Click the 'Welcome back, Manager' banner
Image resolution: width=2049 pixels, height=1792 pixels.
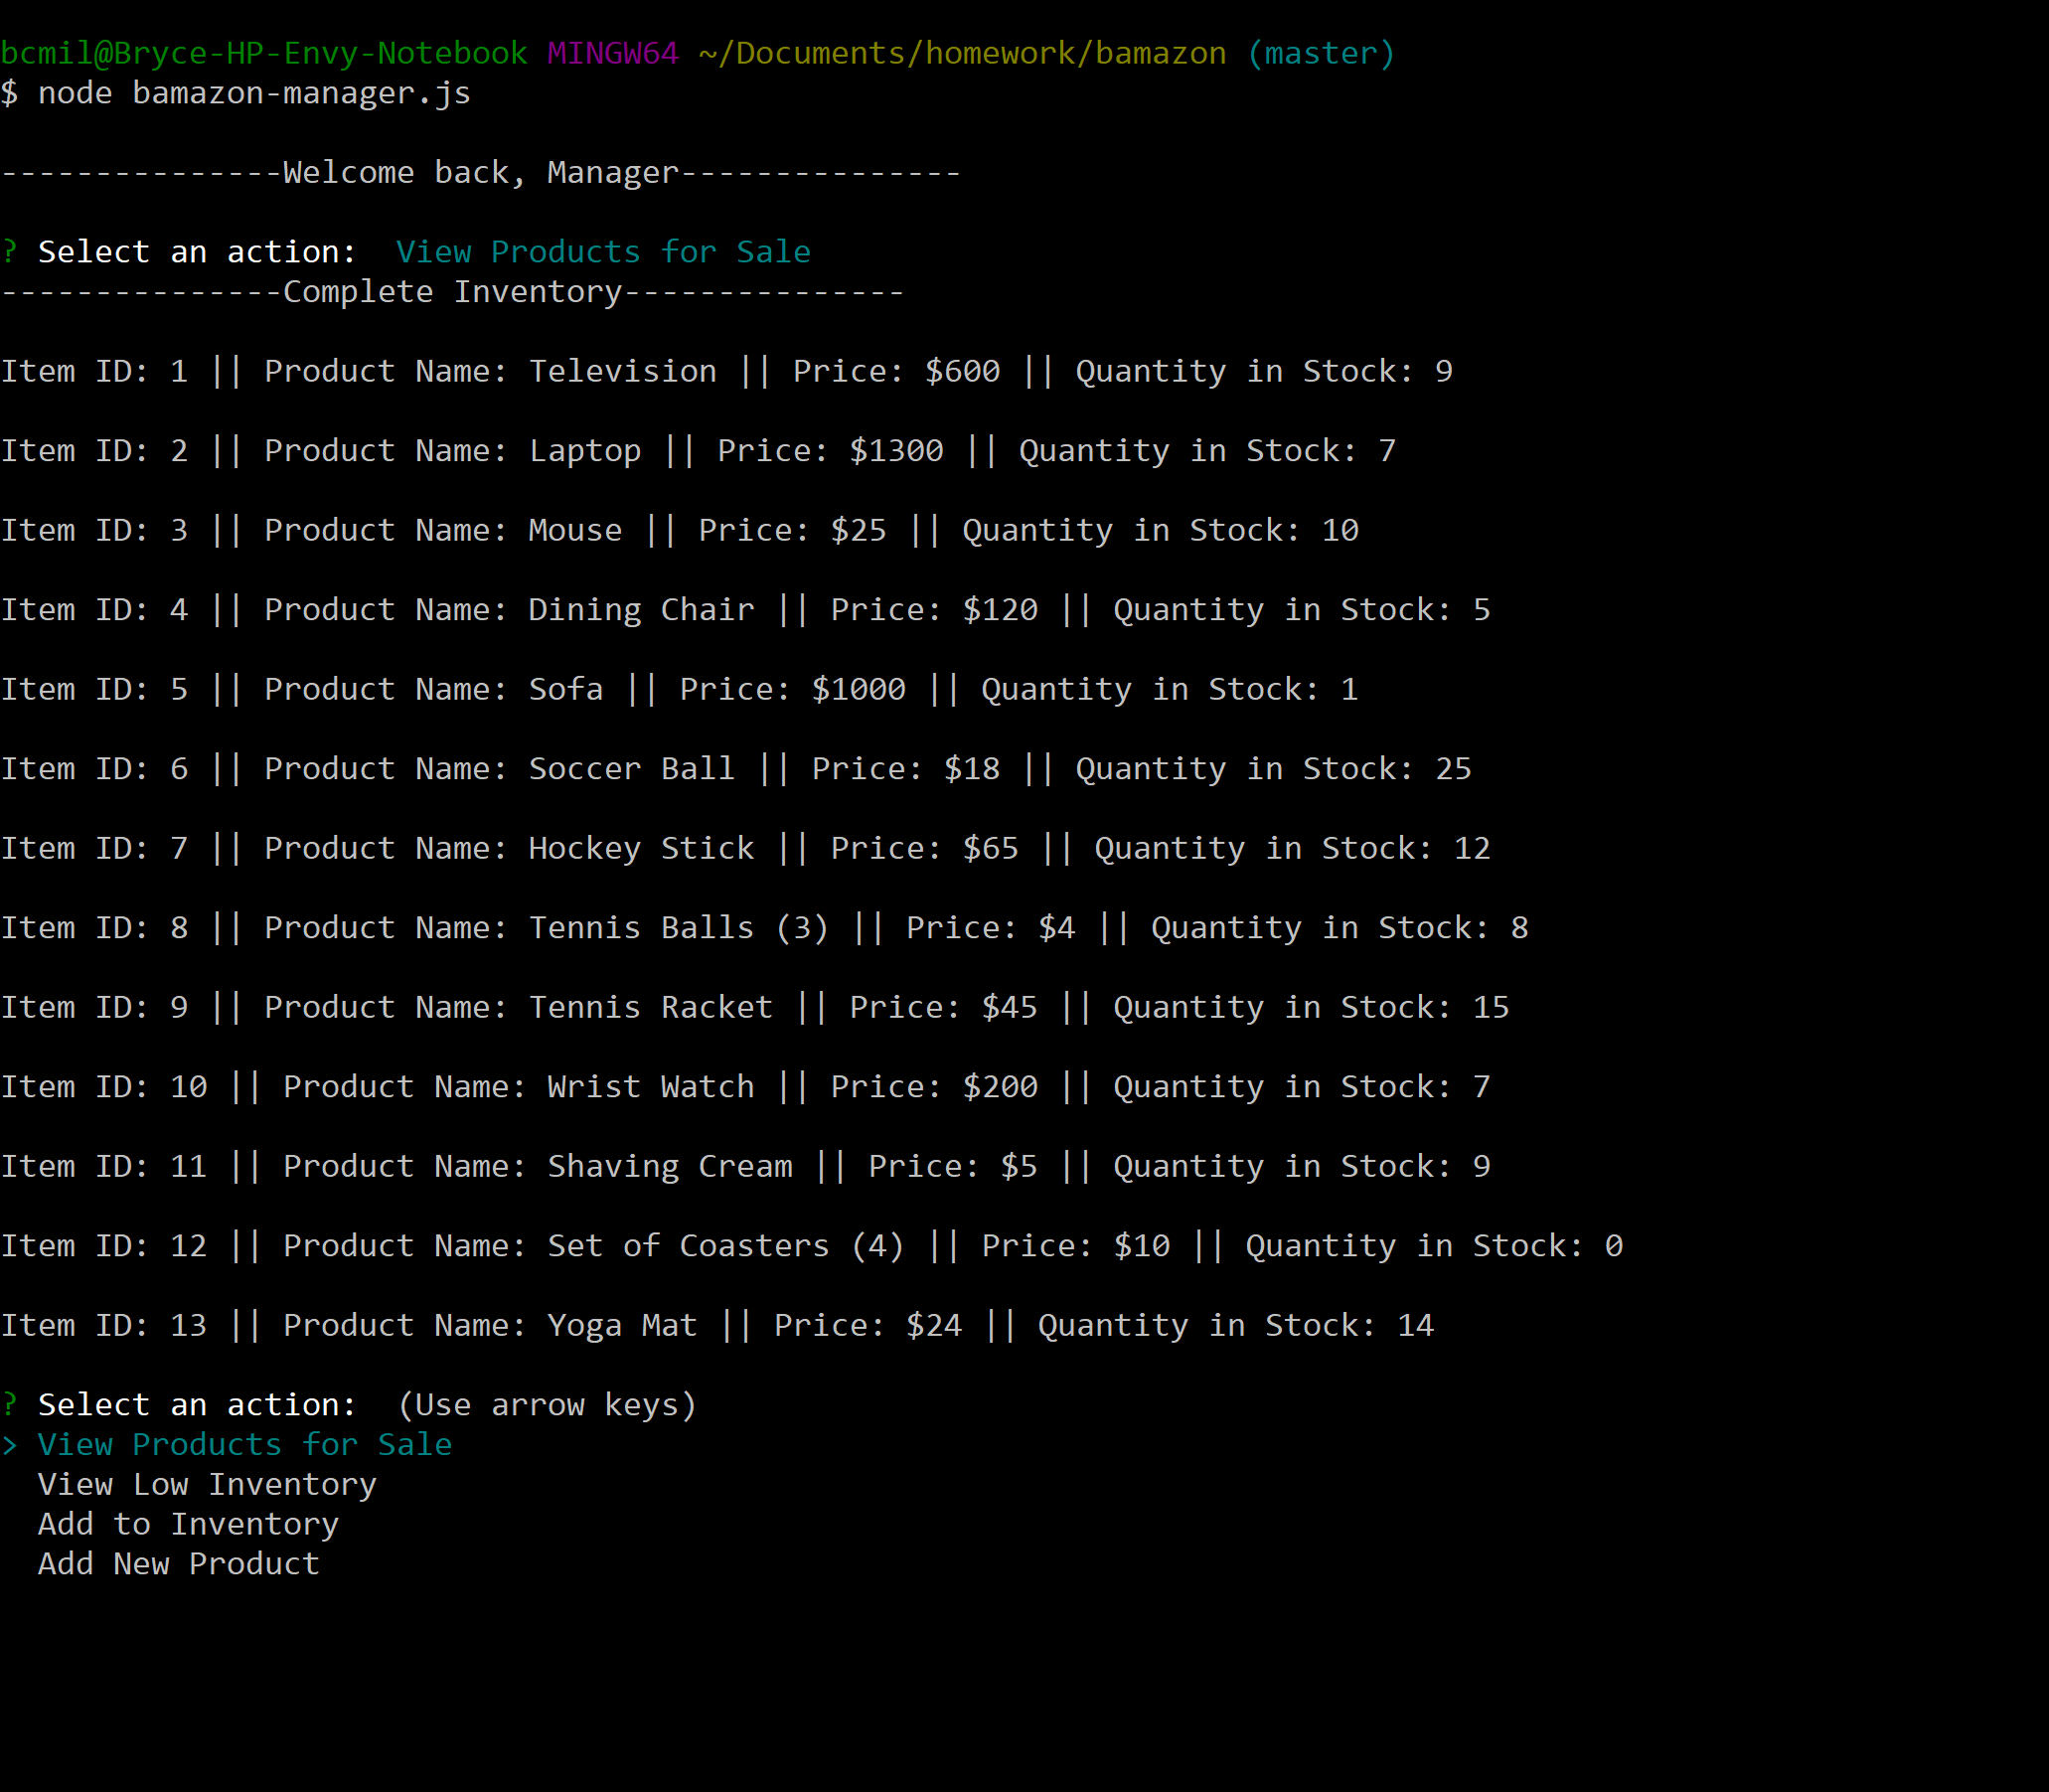pos(481,173)
